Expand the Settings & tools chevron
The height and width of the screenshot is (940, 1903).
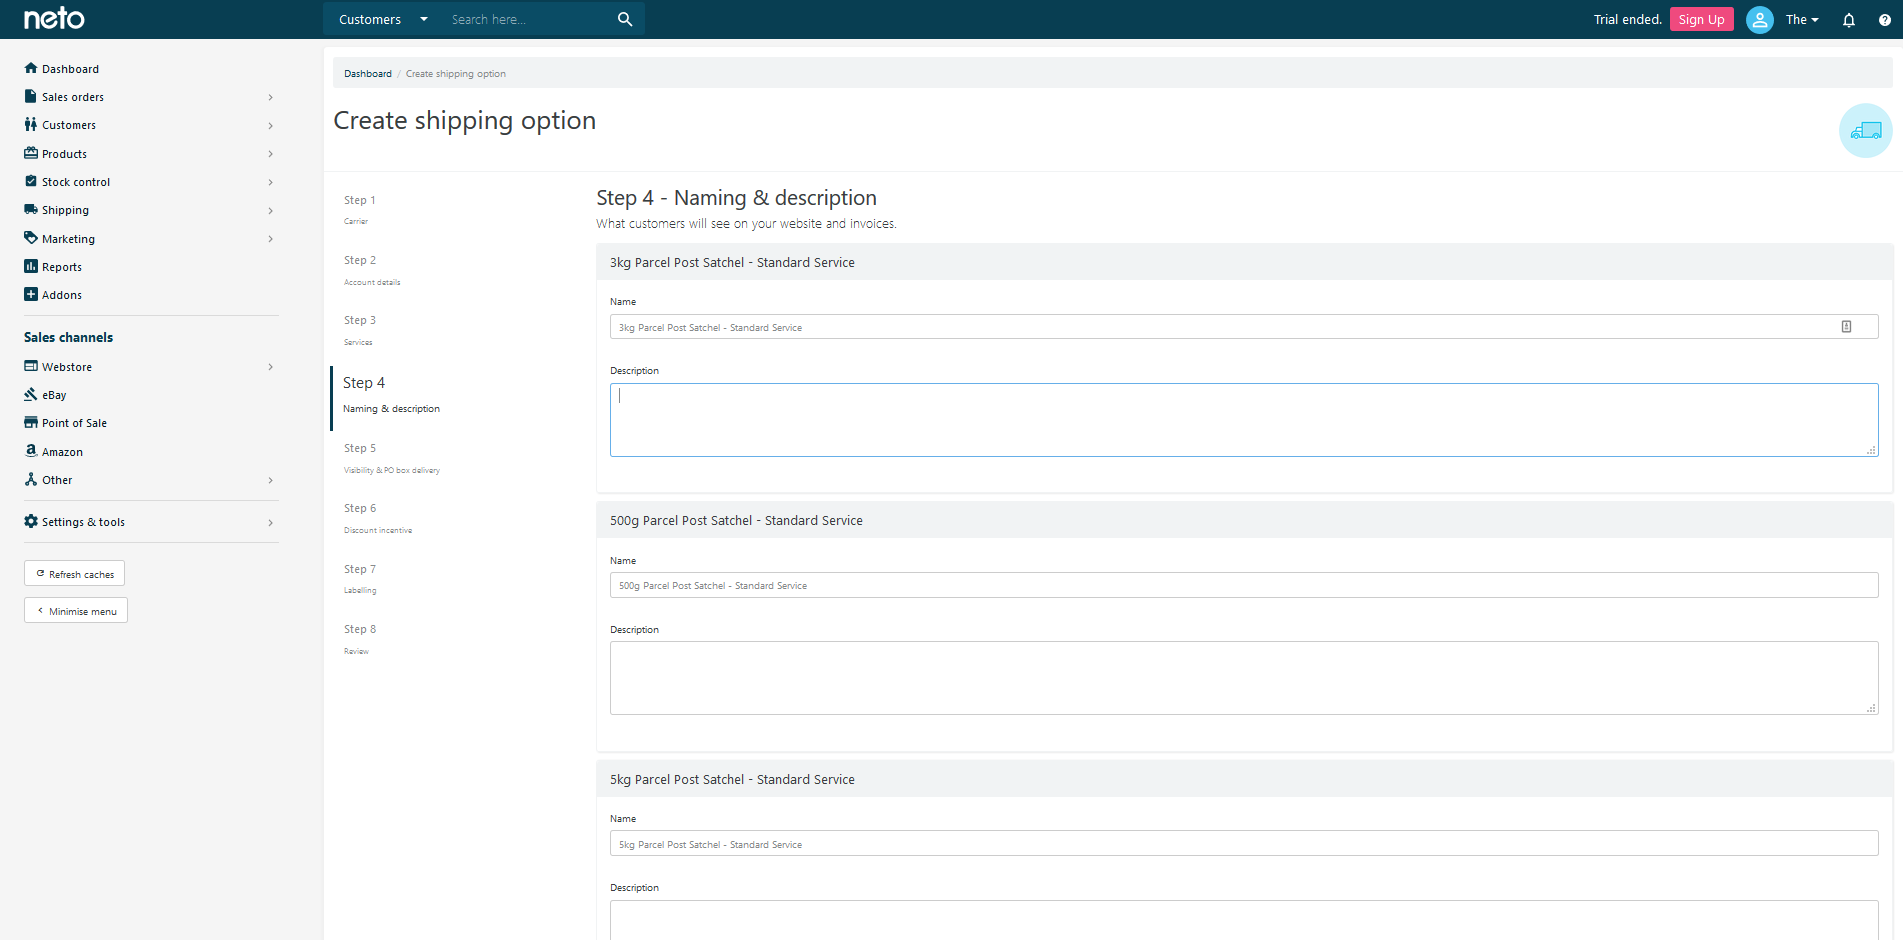click(x=270, y=522)
